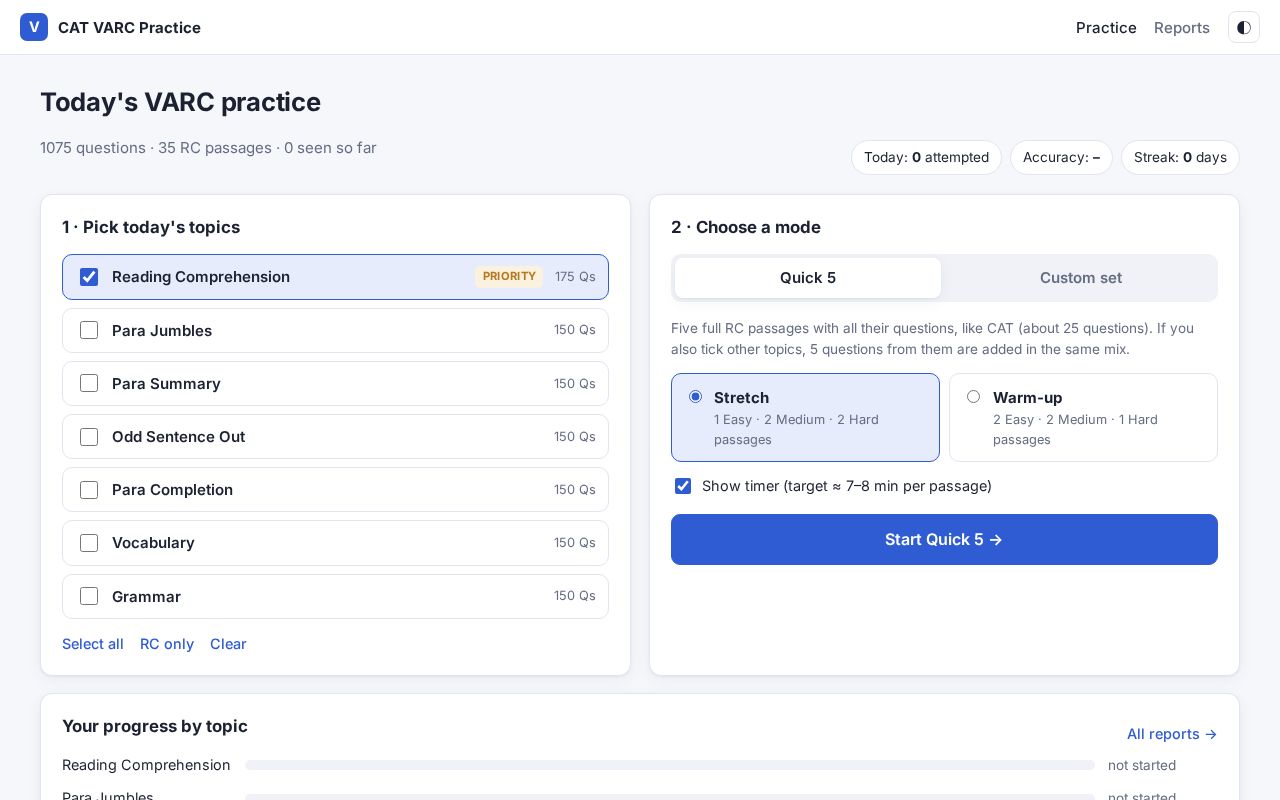
Task: Choose the Warm-up difficulty radio option
Action: point(973,397)
